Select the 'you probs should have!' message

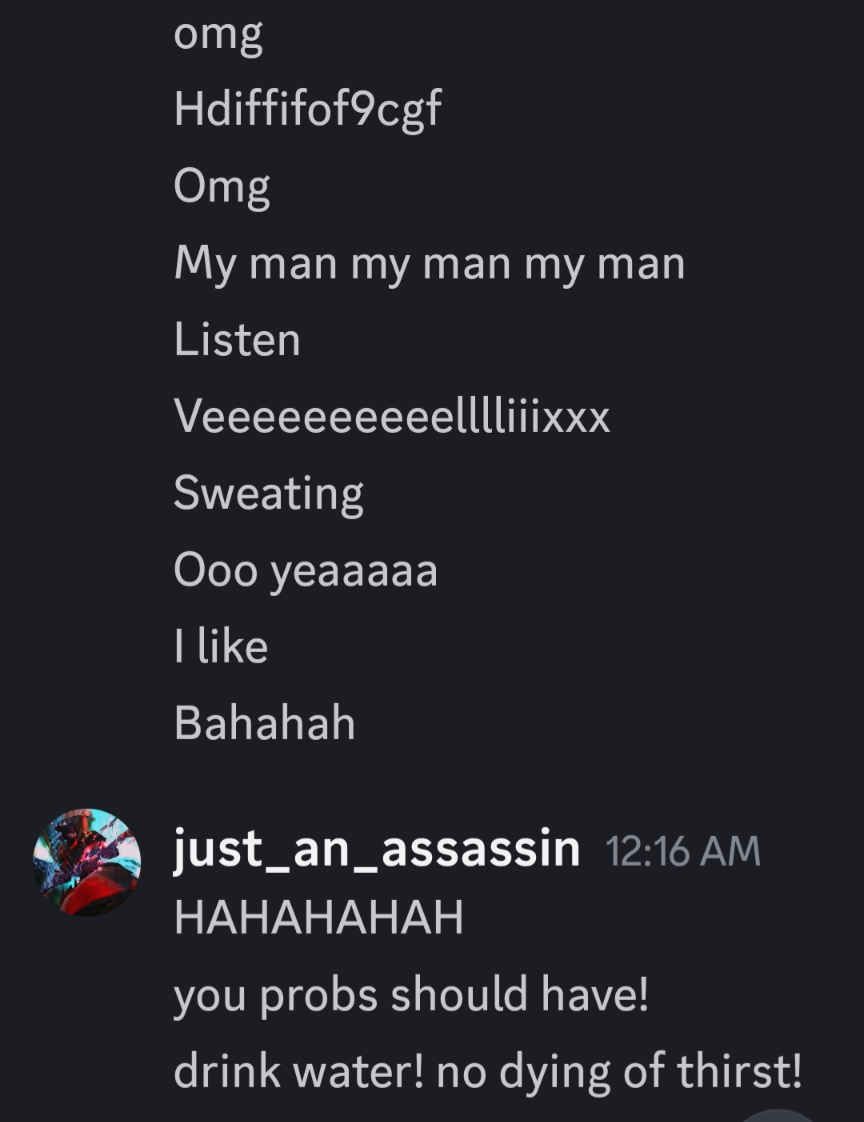click(411, 995)
